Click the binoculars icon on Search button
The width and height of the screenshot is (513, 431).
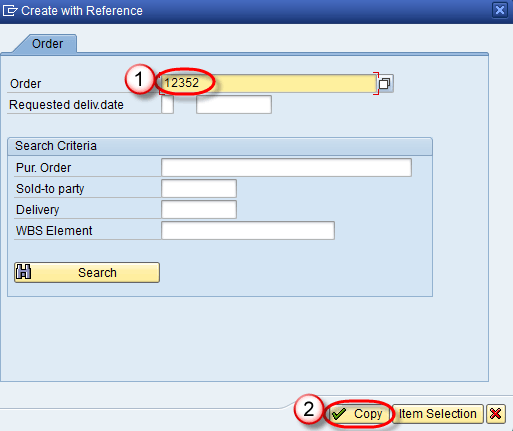[x=24, y=272]
